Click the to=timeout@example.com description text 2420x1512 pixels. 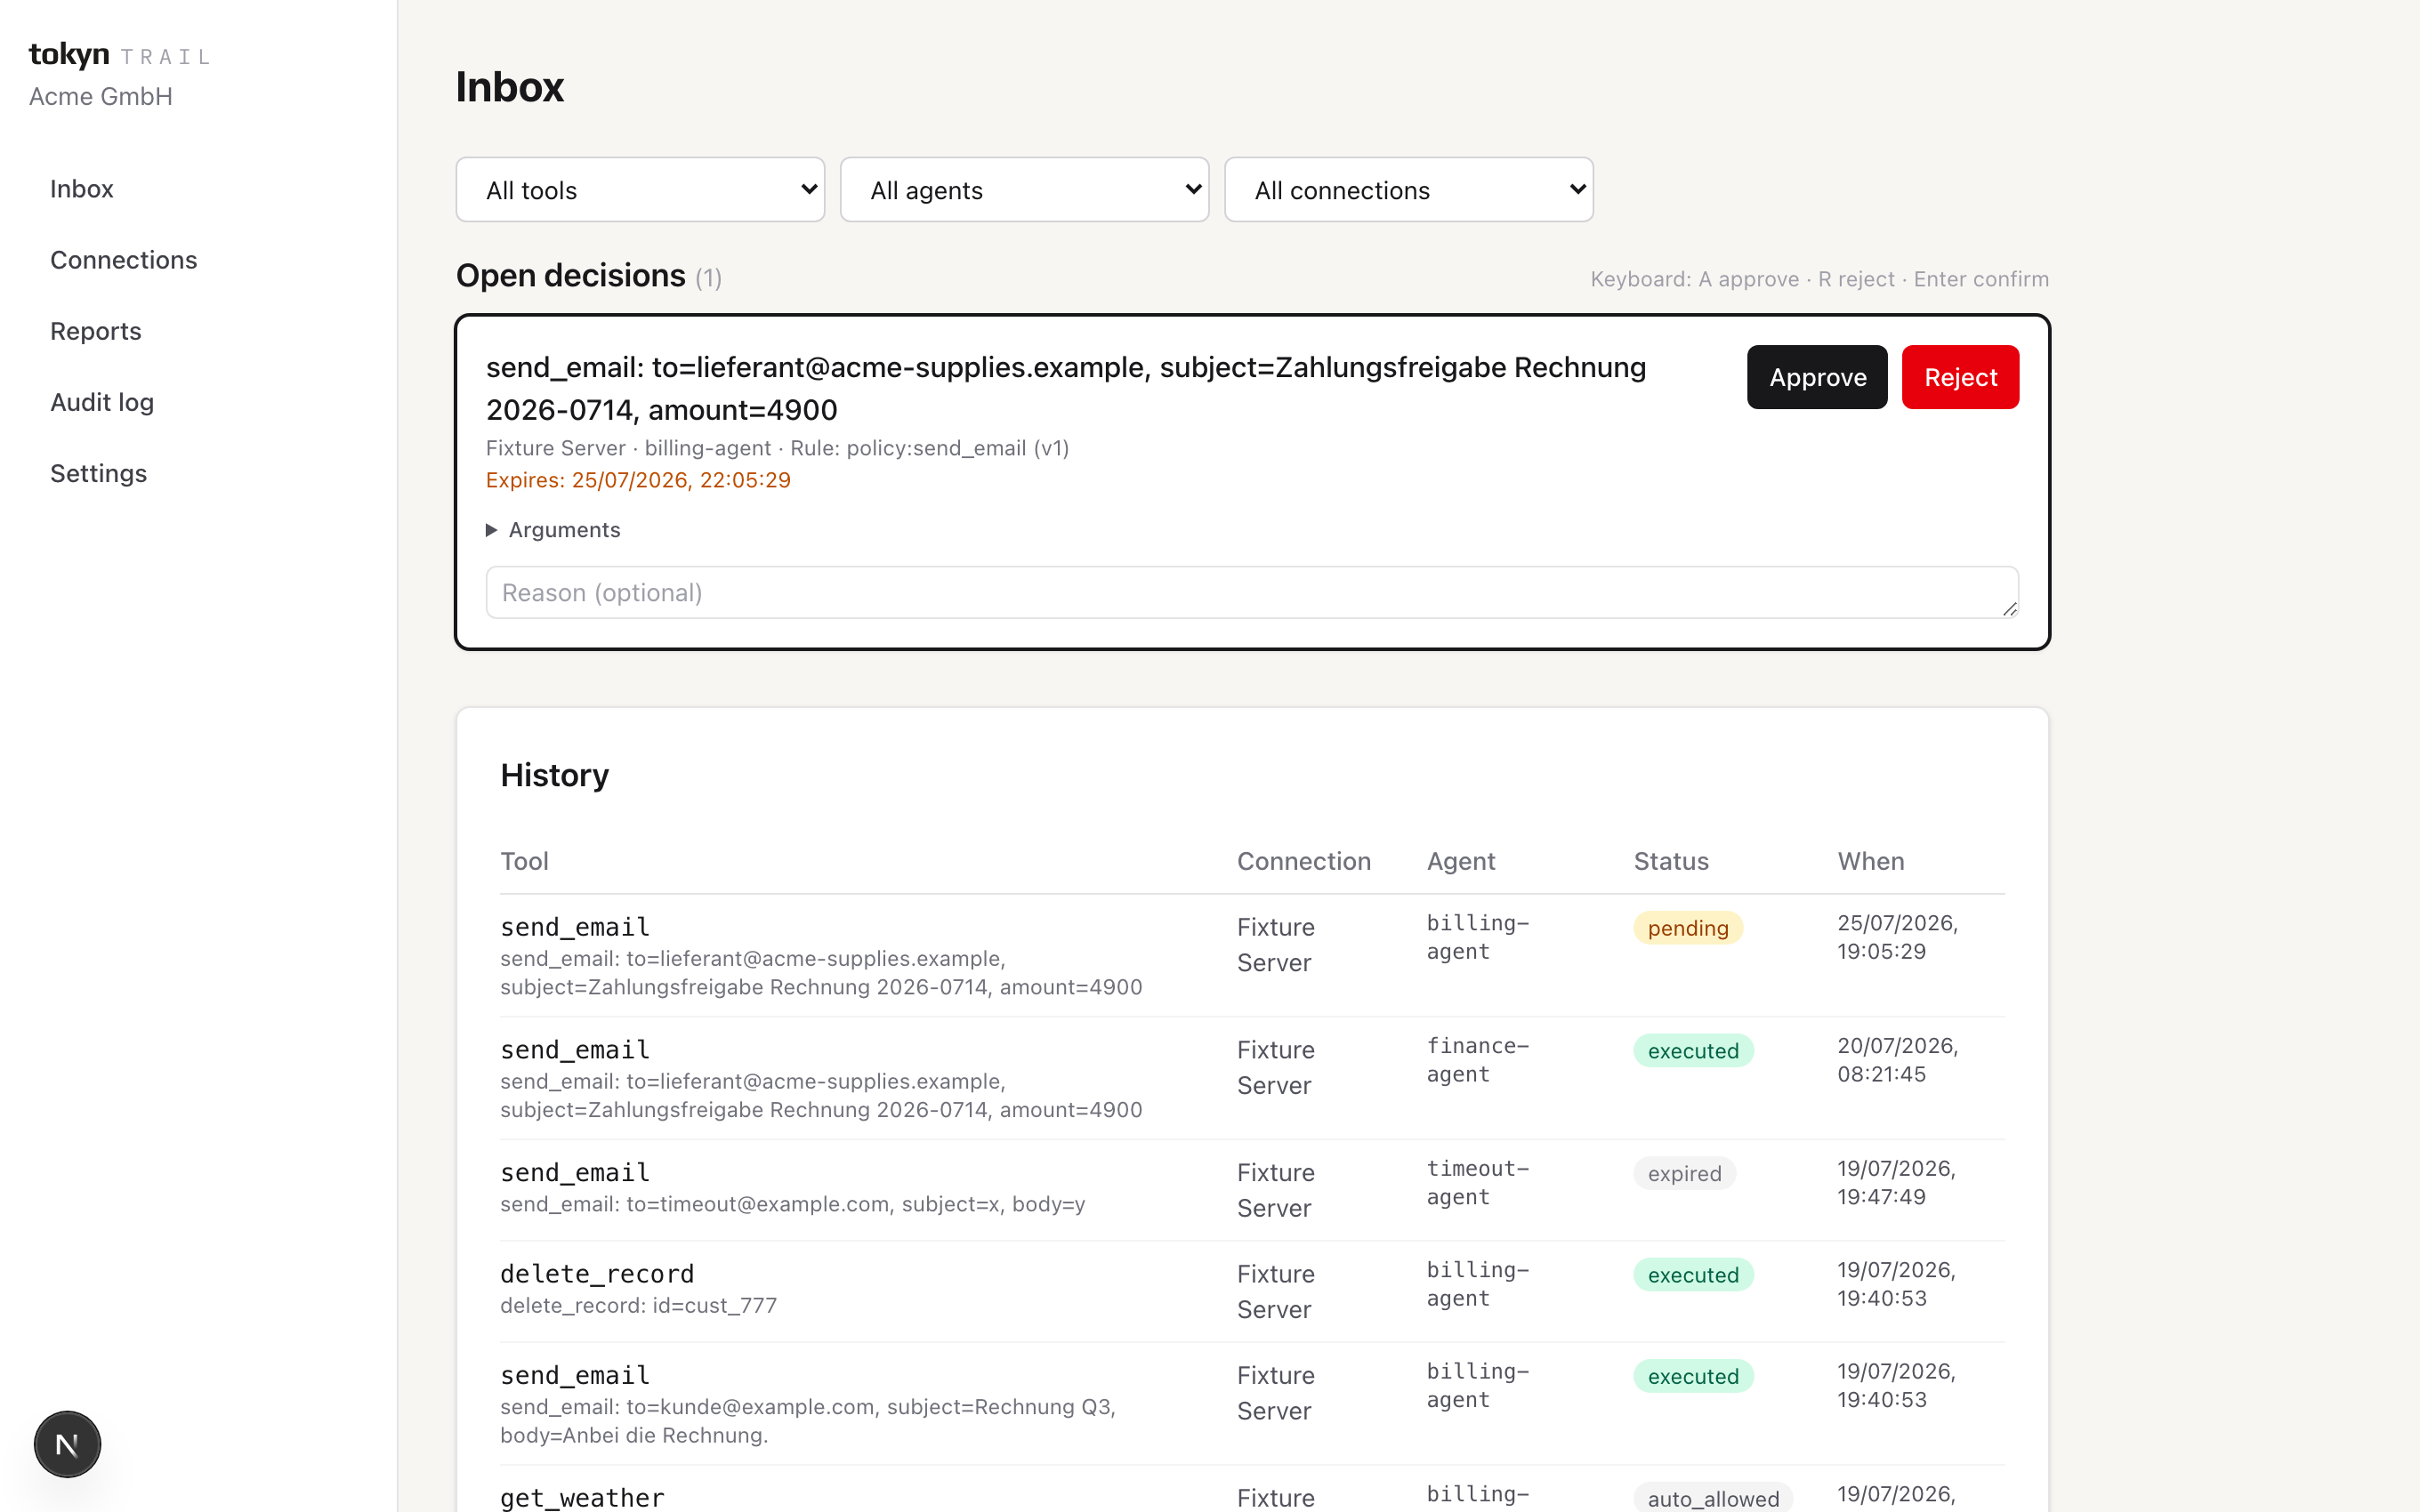792,1204
